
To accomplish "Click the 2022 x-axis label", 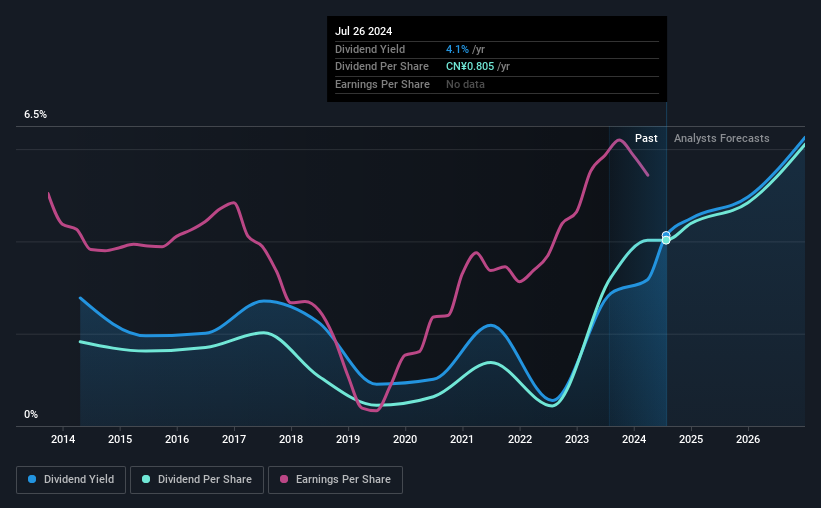I will [520, 439].
